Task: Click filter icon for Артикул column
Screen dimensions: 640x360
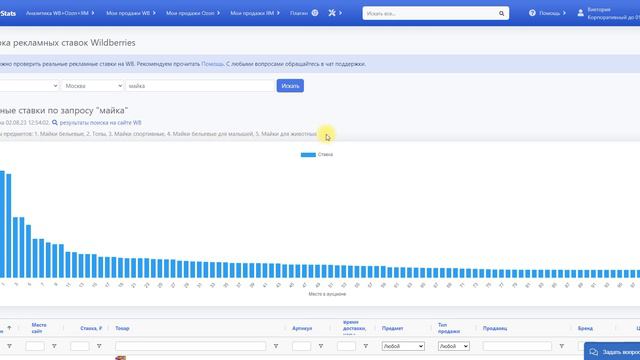Action: 321,346
